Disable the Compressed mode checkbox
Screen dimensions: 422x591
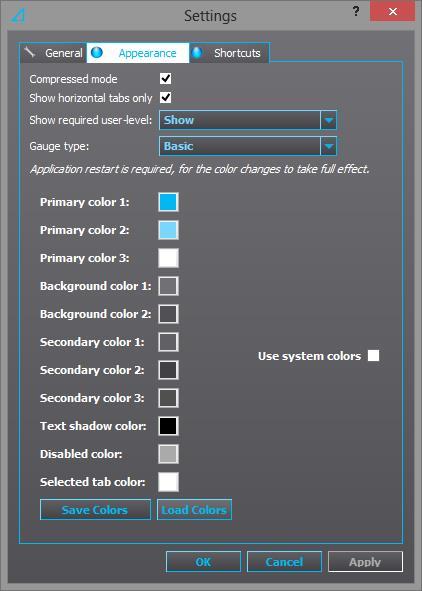pos(165,79)
